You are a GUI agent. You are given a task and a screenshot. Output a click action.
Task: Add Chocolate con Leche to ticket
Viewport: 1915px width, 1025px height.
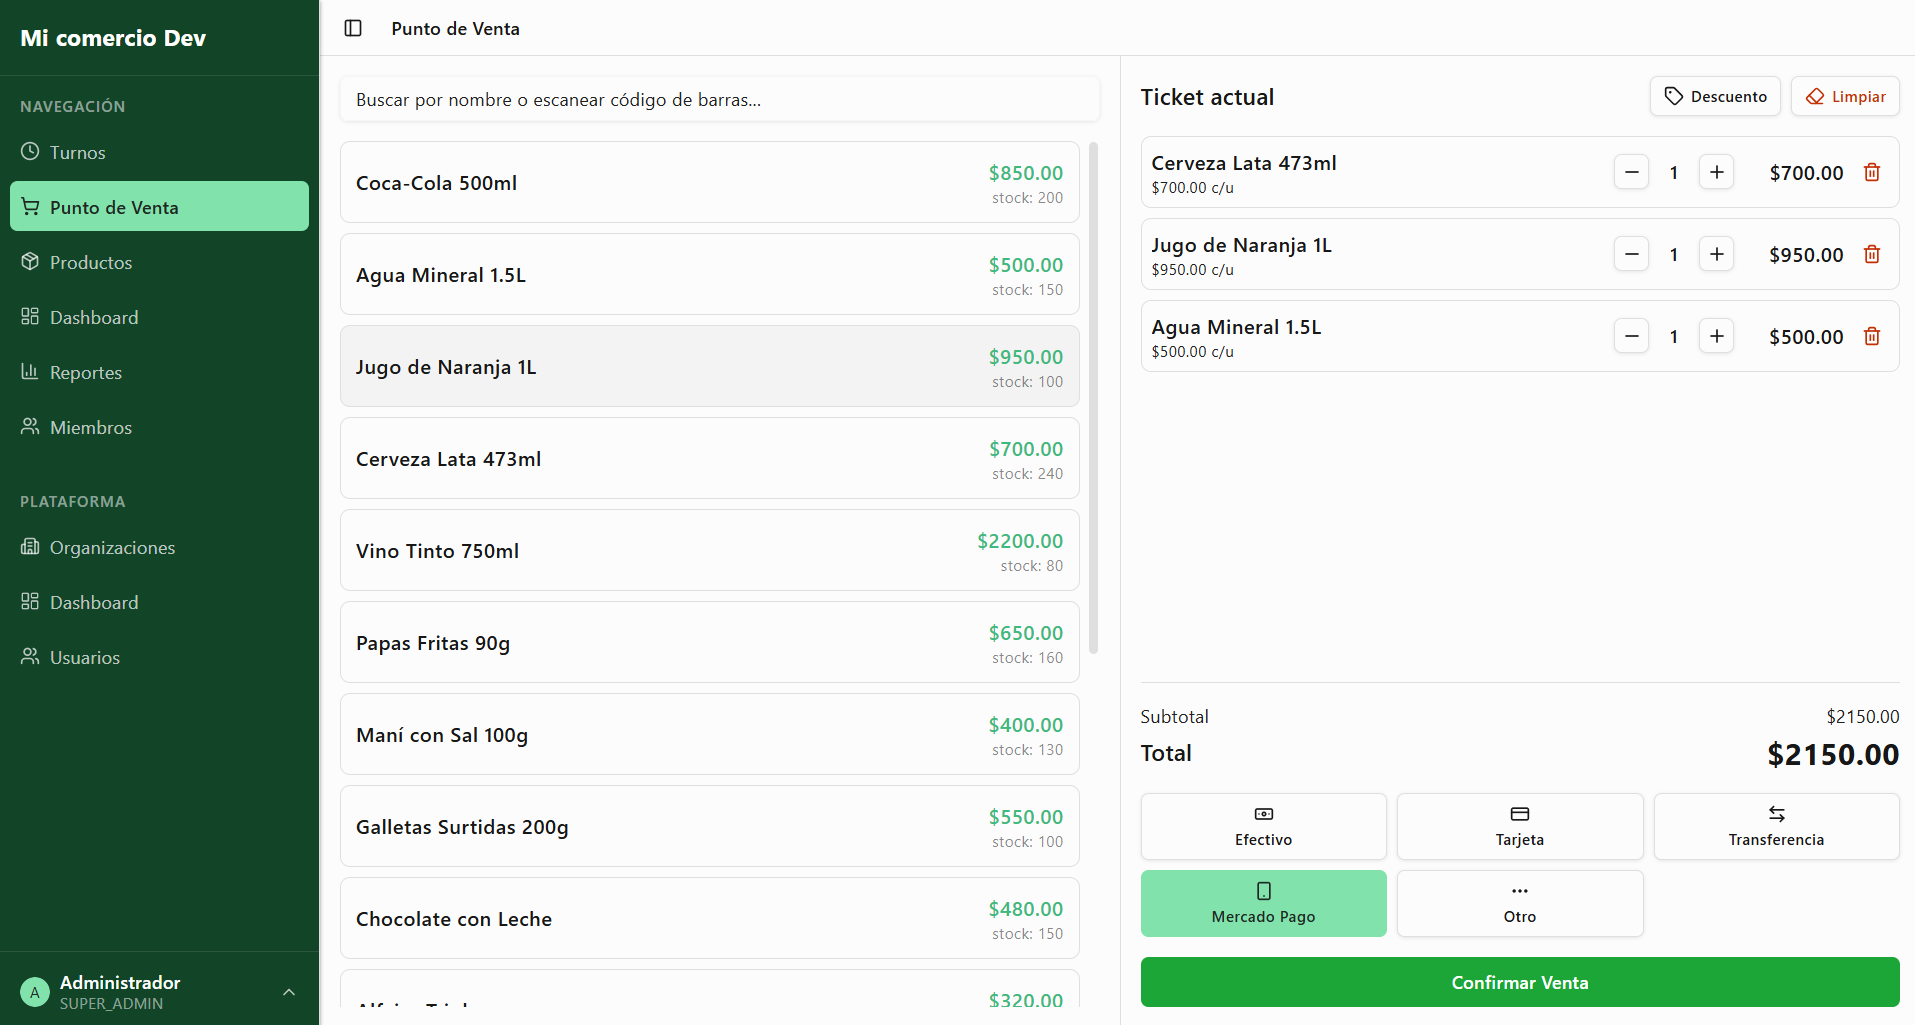tap(709, 918)
